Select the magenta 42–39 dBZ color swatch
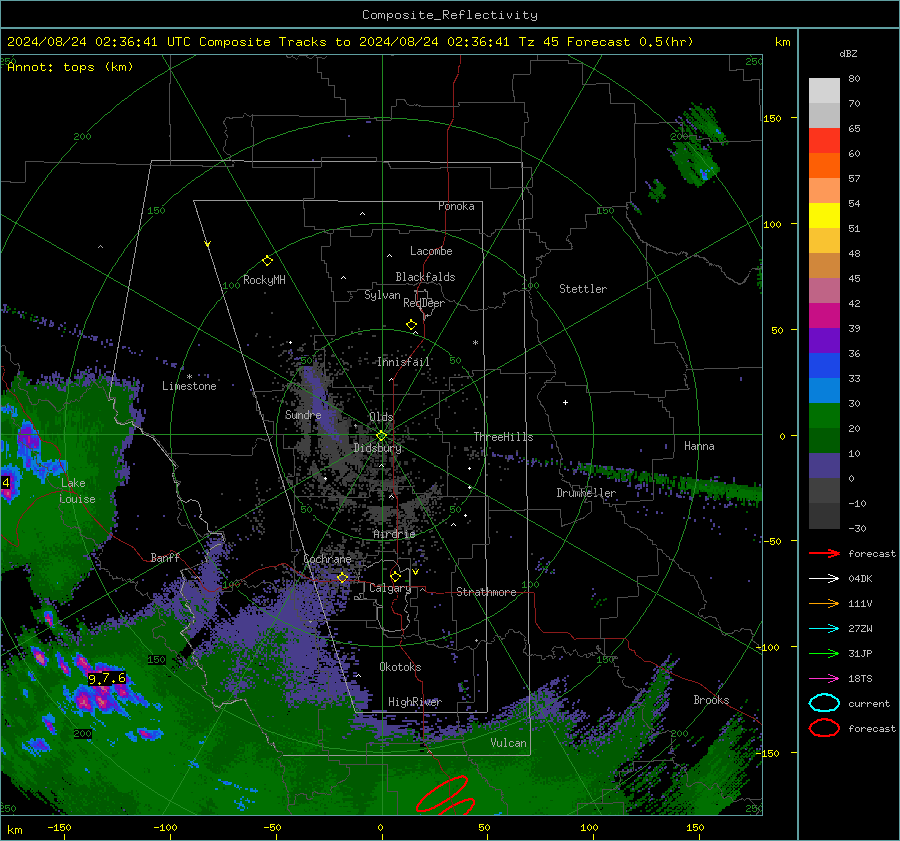Screen dimensions: 900x841 pos(824,316)
